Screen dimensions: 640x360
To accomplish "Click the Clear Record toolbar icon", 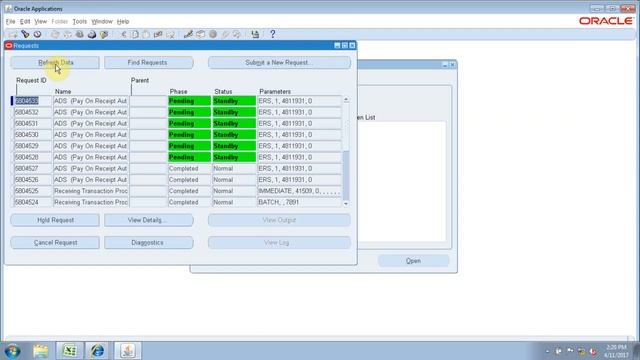I will click(158, 34).
